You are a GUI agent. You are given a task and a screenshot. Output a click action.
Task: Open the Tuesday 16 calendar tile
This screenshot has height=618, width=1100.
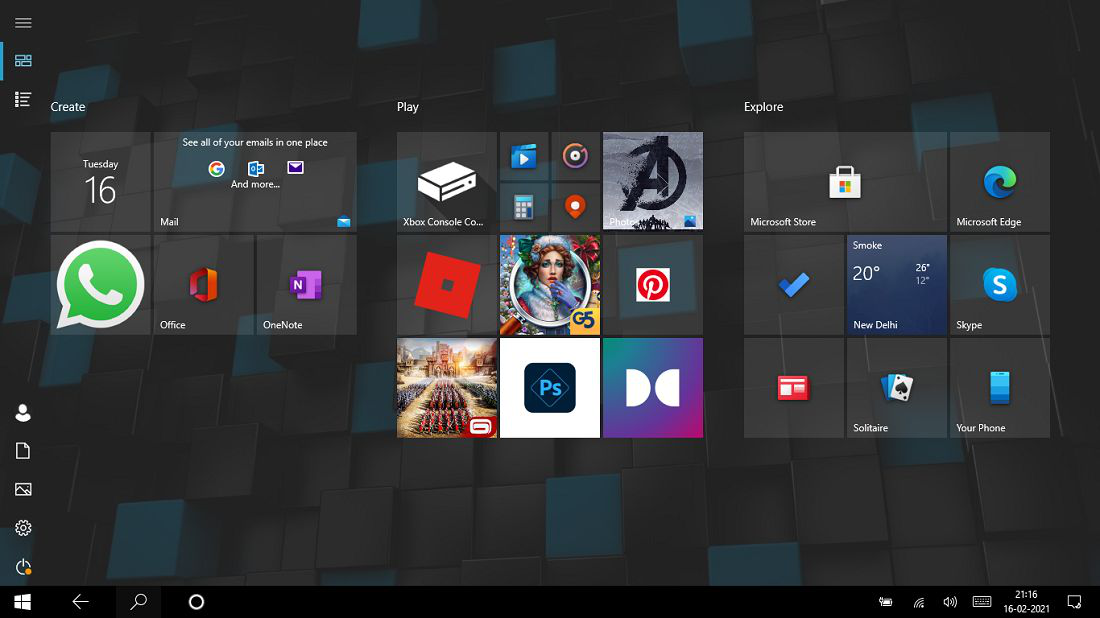click(100, 182)
